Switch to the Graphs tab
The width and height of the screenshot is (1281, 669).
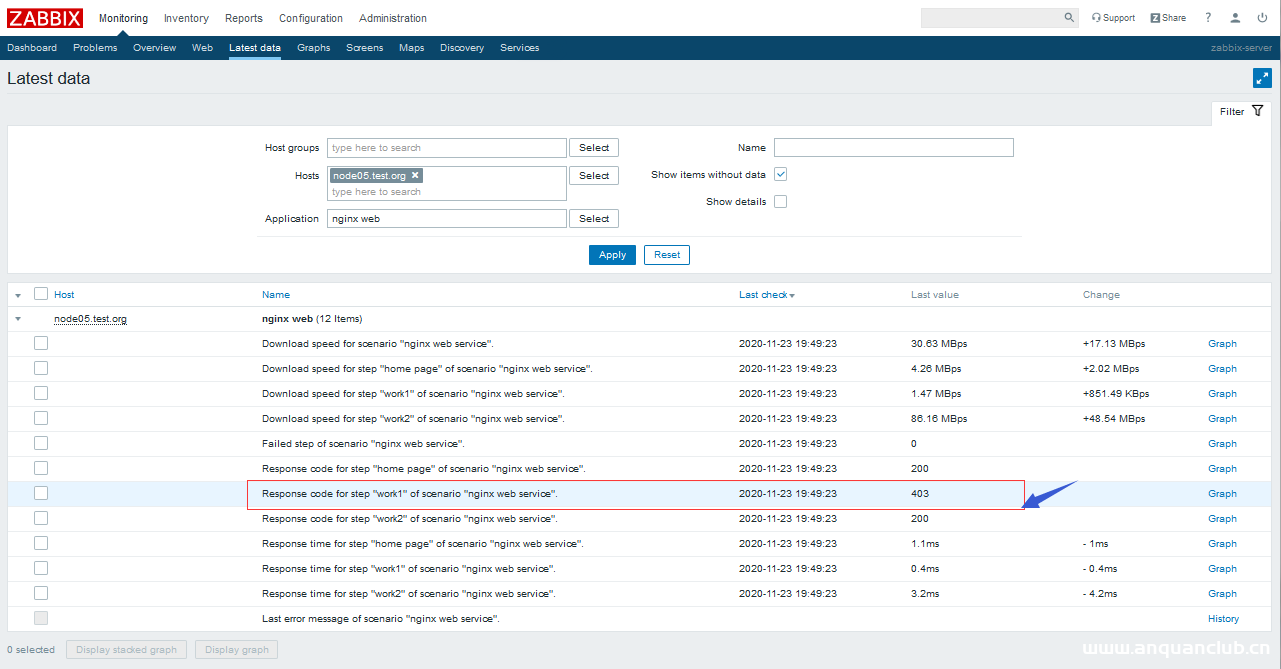point(313,47)
